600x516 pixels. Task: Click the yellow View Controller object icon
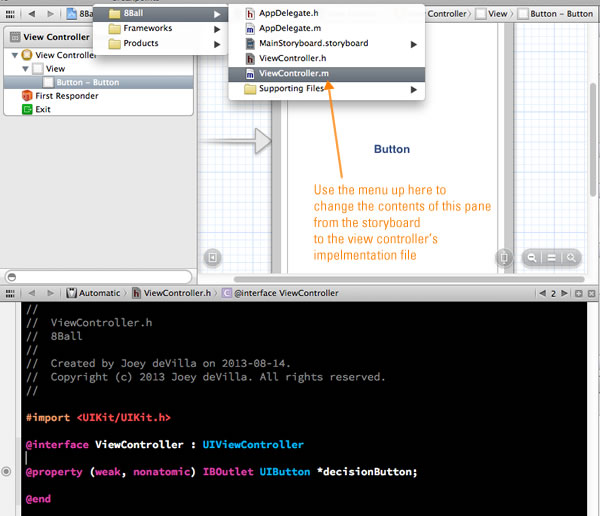click(27, 55)
